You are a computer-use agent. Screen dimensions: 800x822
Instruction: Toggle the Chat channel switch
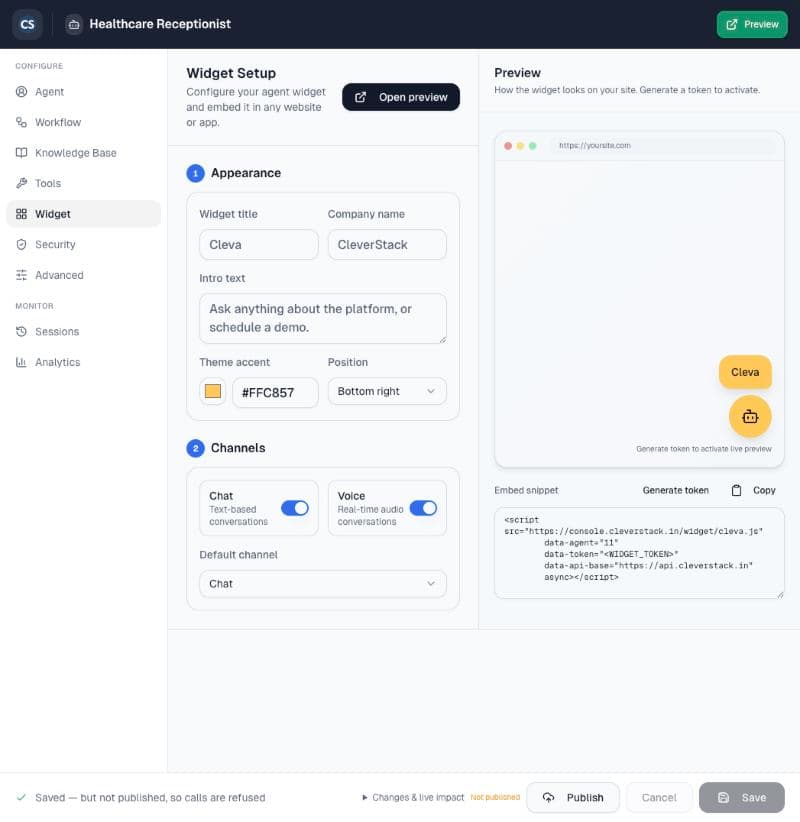pos(295,508)
